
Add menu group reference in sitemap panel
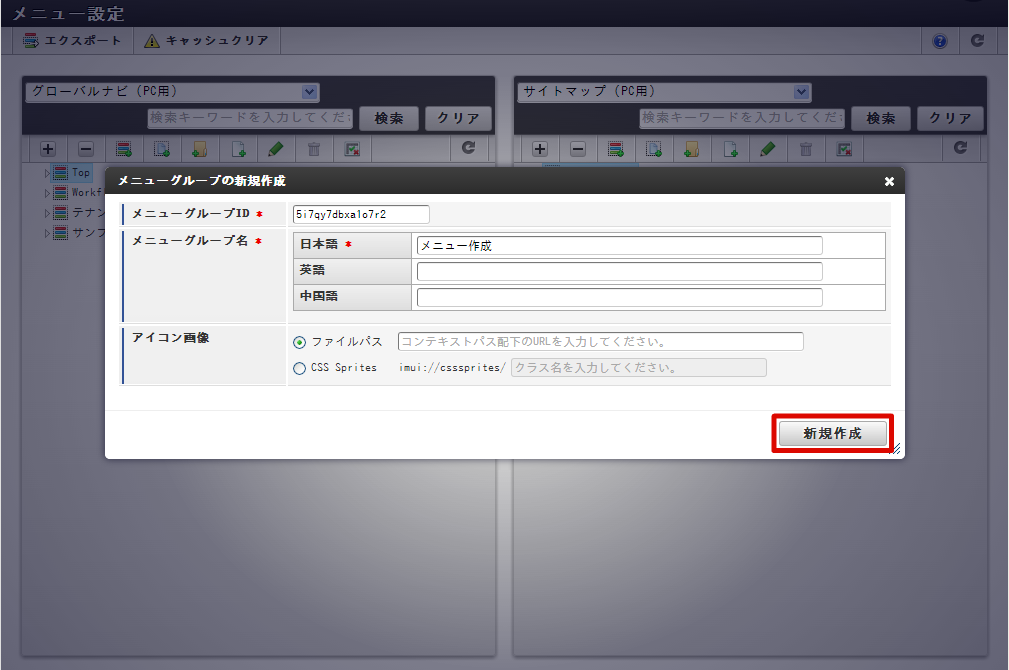[x=654, y=149]
